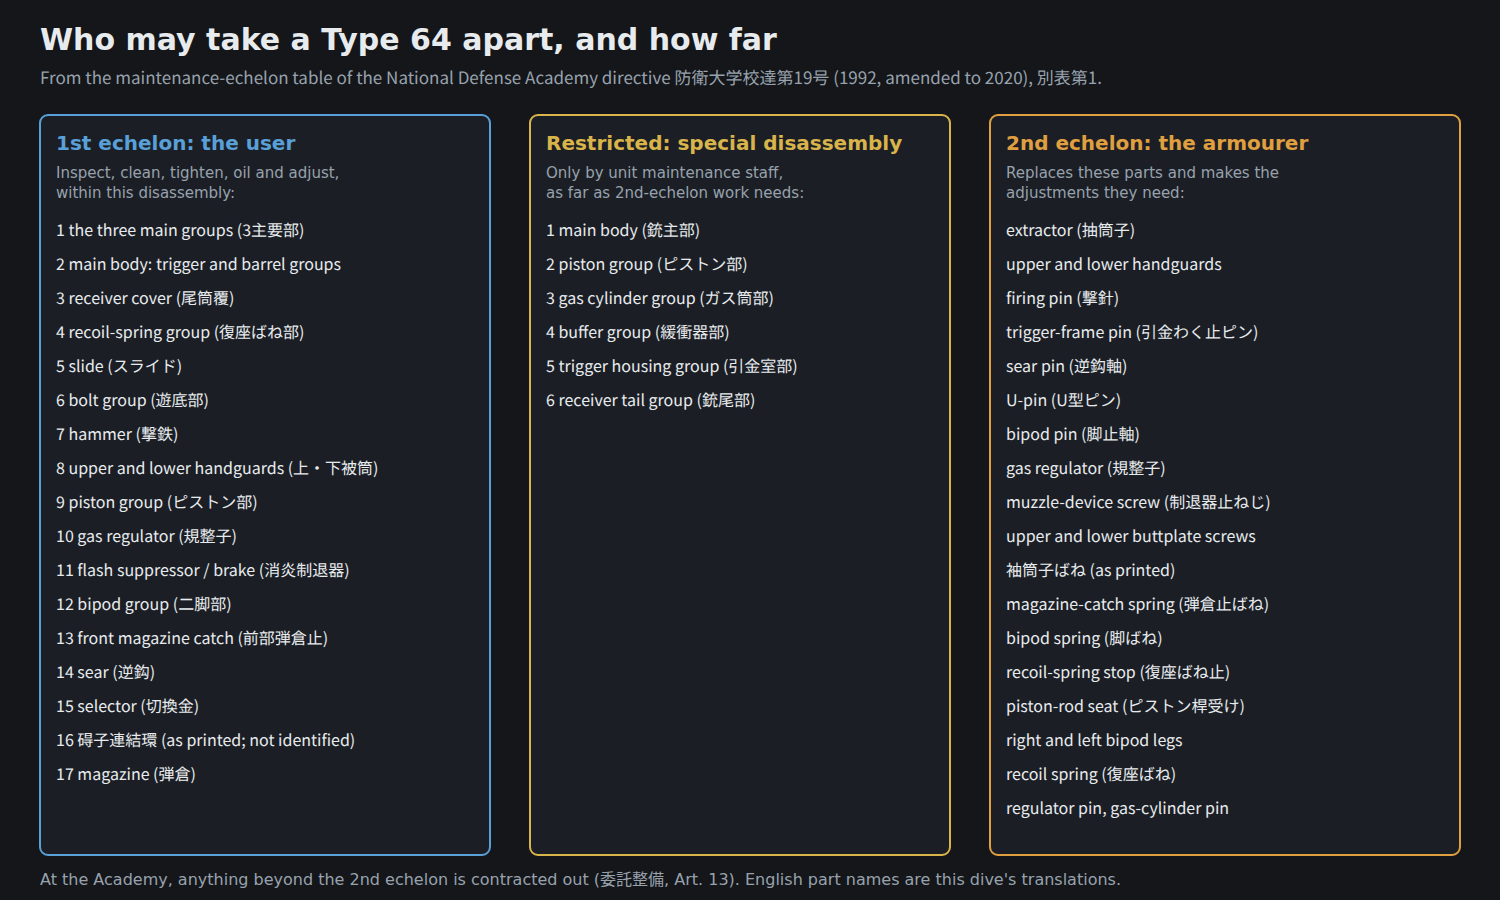This screenshot has width=1500, height=900.
Task: Click '6 receiver tail group (銃尾部)'
Action: click(651, 400)
